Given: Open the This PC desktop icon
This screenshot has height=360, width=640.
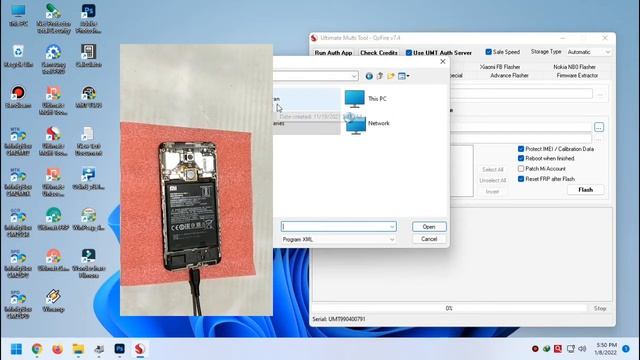Looking at the screenshot, I should [x=18, y=16].
